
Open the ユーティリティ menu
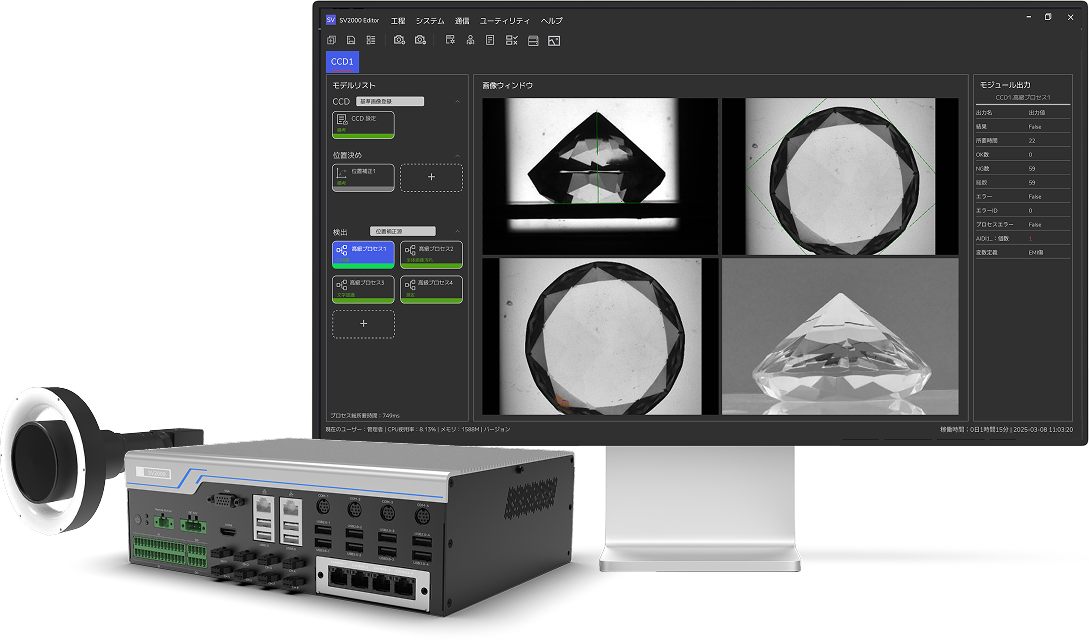tap(505, 20)
